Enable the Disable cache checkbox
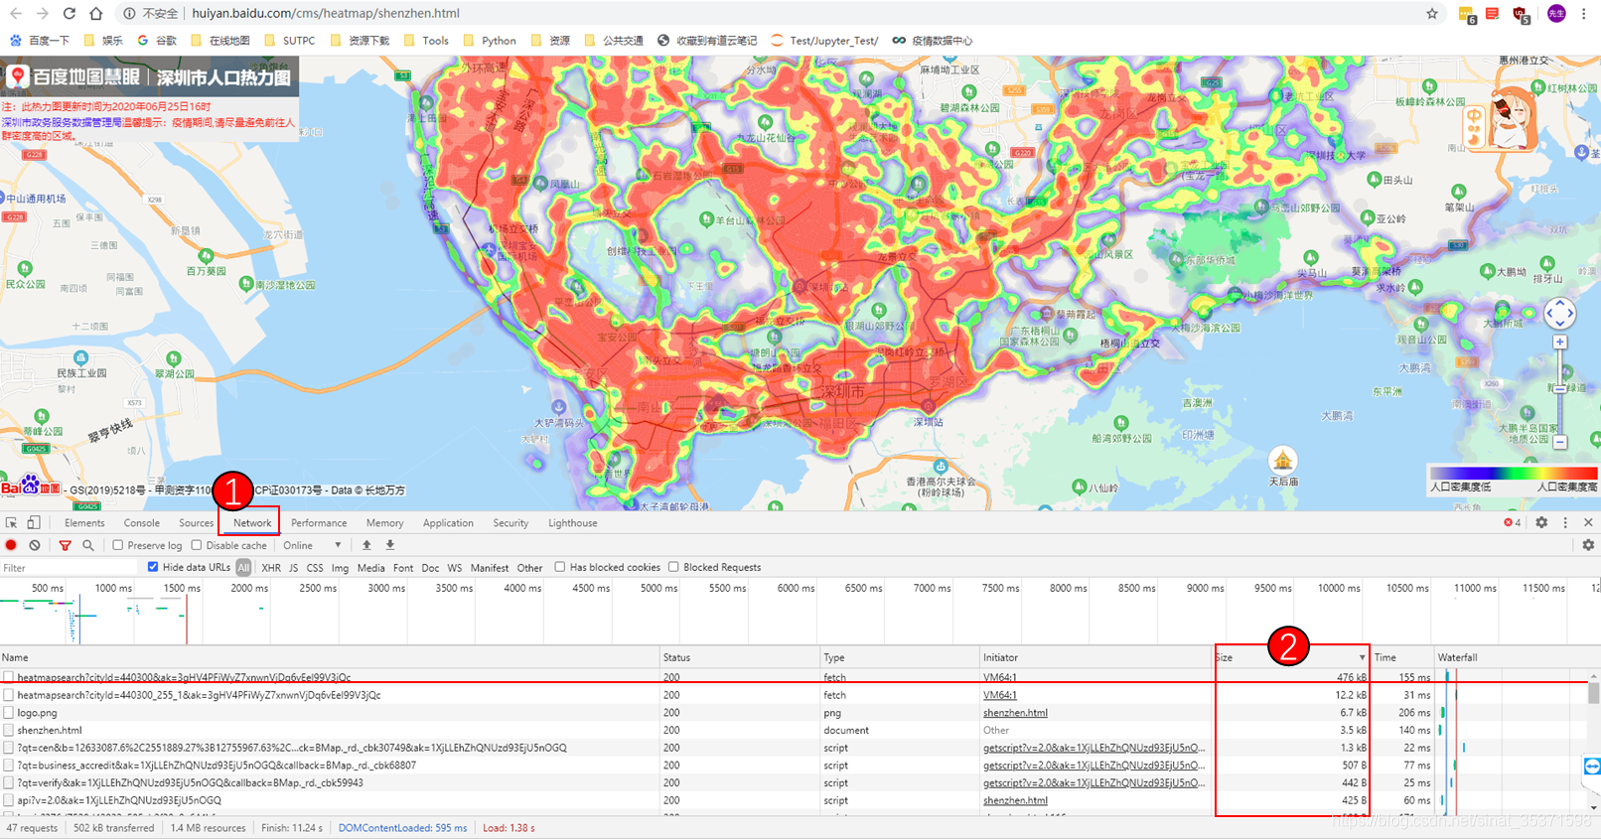Viewport: 1601px width, 839px height. pos(197,545)
